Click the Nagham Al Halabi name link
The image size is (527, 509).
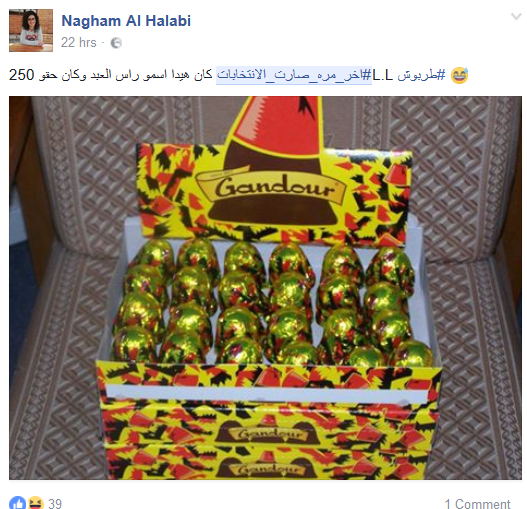pos(126,21)
